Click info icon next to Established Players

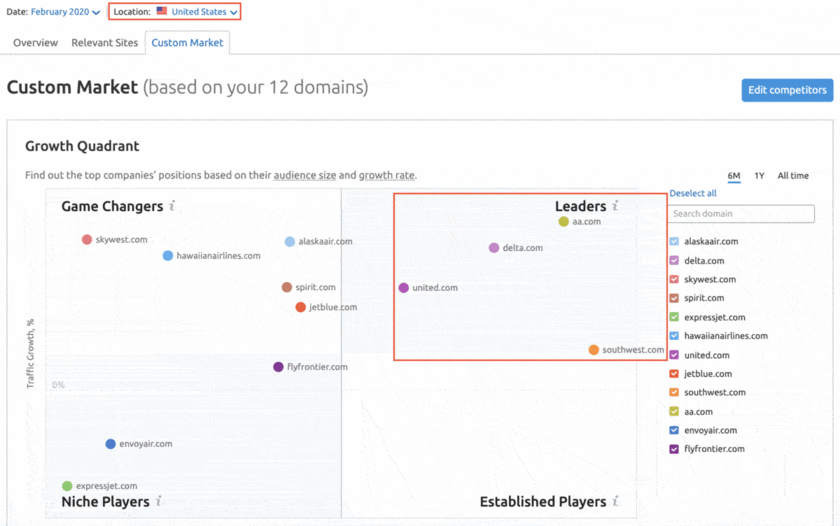[616, 501]
